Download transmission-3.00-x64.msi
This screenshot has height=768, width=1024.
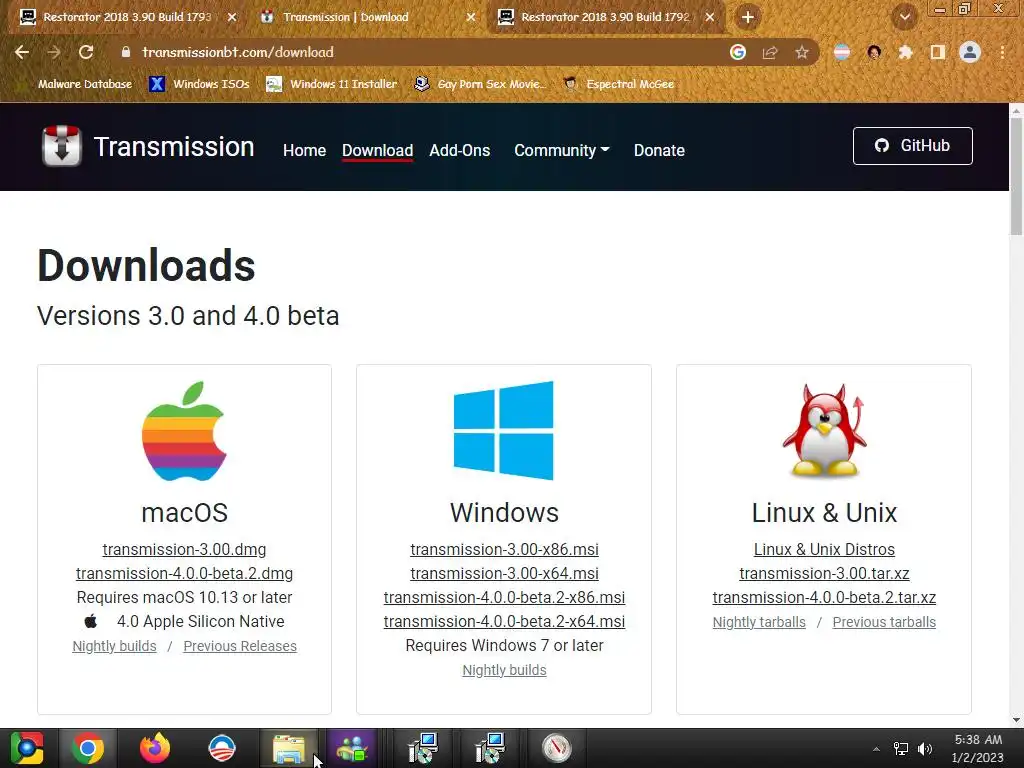504,573
